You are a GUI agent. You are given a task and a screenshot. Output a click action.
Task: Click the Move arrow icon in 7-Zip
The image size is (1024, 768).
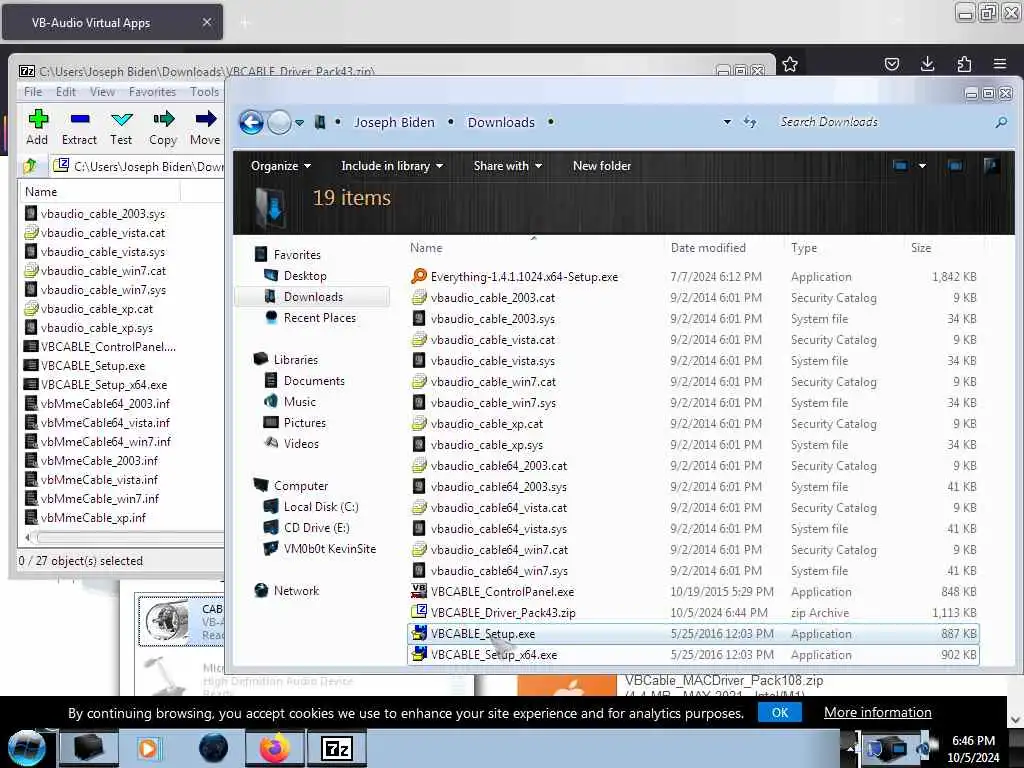click(206, 119)
